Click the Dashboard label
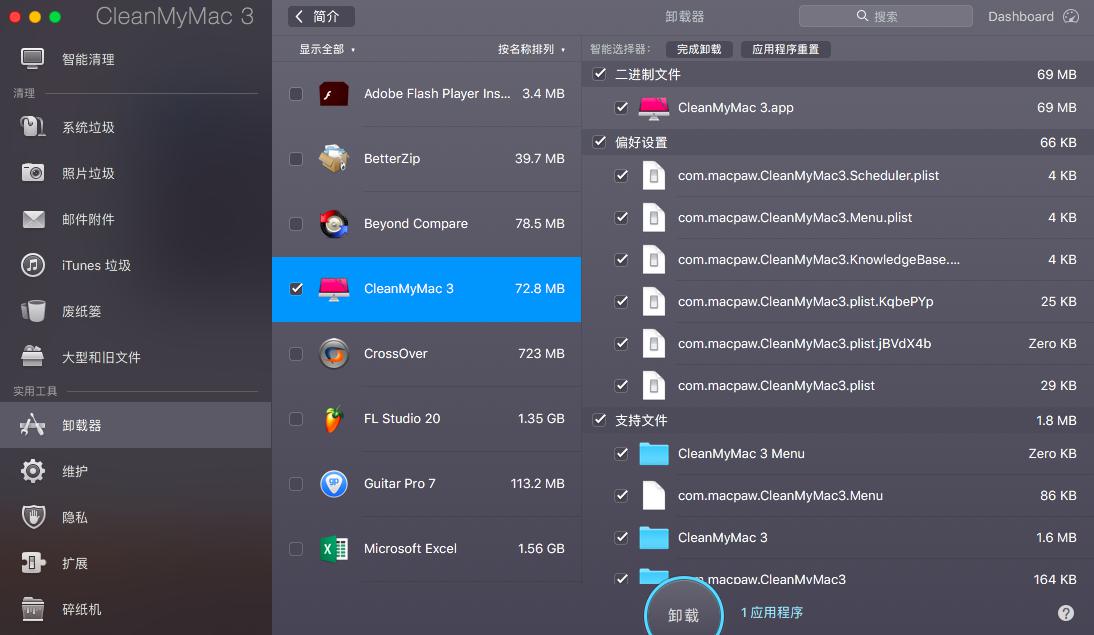 1020,16
